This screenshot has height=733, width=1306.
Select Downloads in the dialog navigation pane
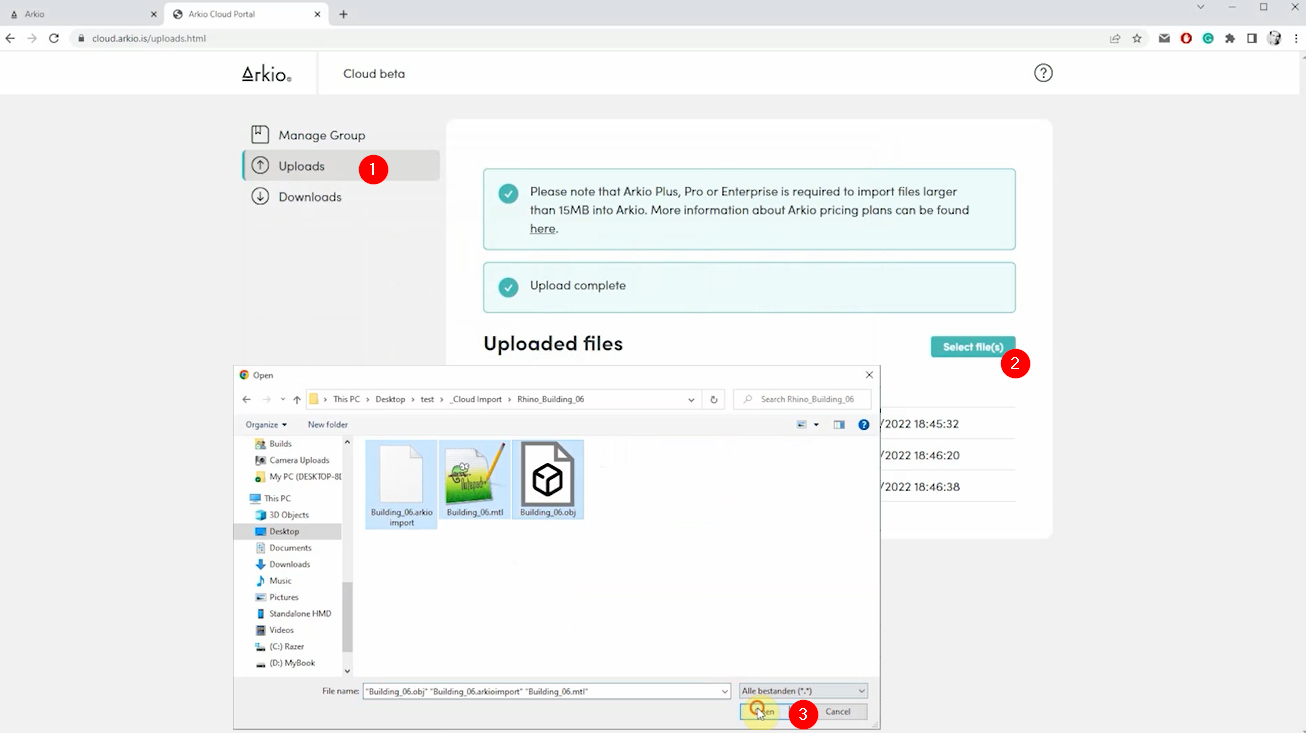tap(288, 564)
